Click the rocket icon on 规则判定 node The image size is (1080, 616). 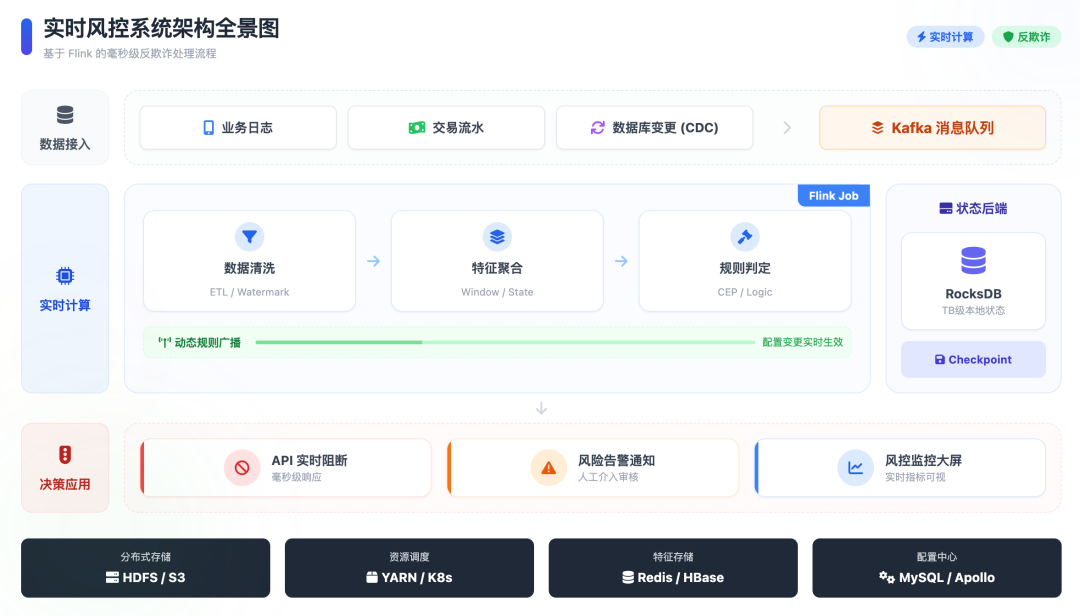(x=745, y=237)
